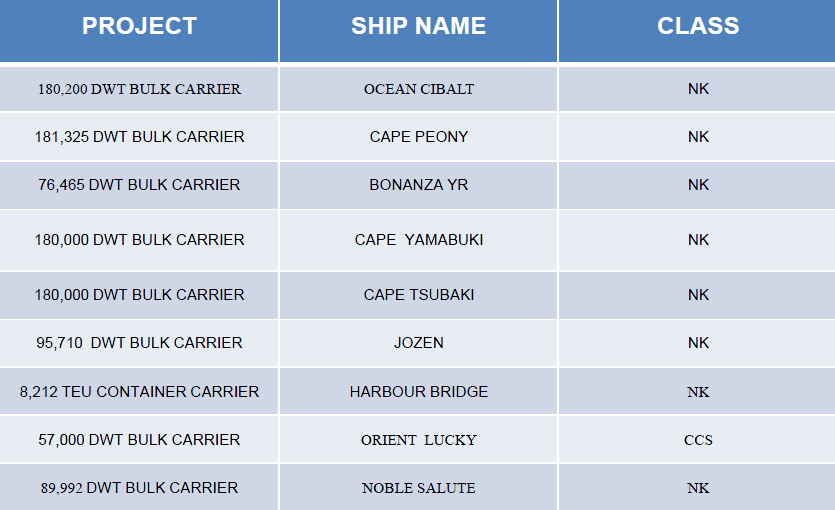Click the 181,325 DWT BULK CARRIER cell

tap(139, 137)
